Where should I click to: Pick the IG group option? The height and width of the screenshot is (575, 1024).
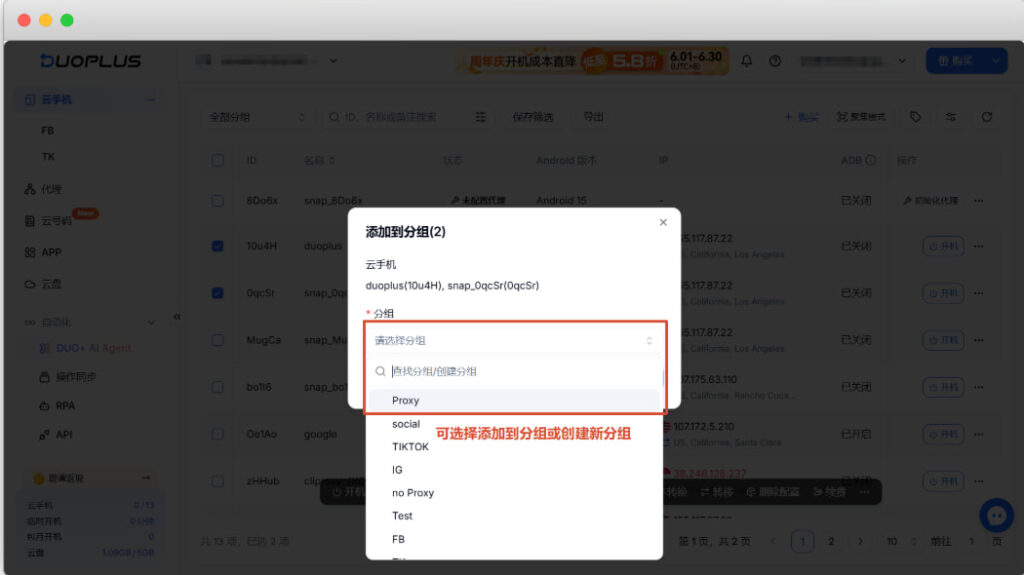[x=515, y=470]
